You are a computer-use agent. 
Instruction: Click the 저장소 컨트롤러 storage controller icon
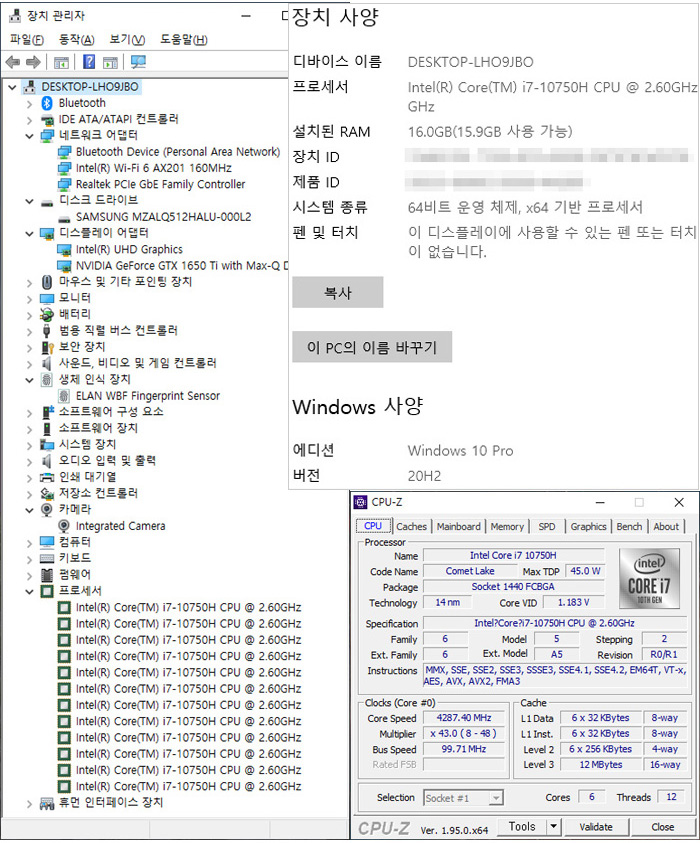coord(47,494)
